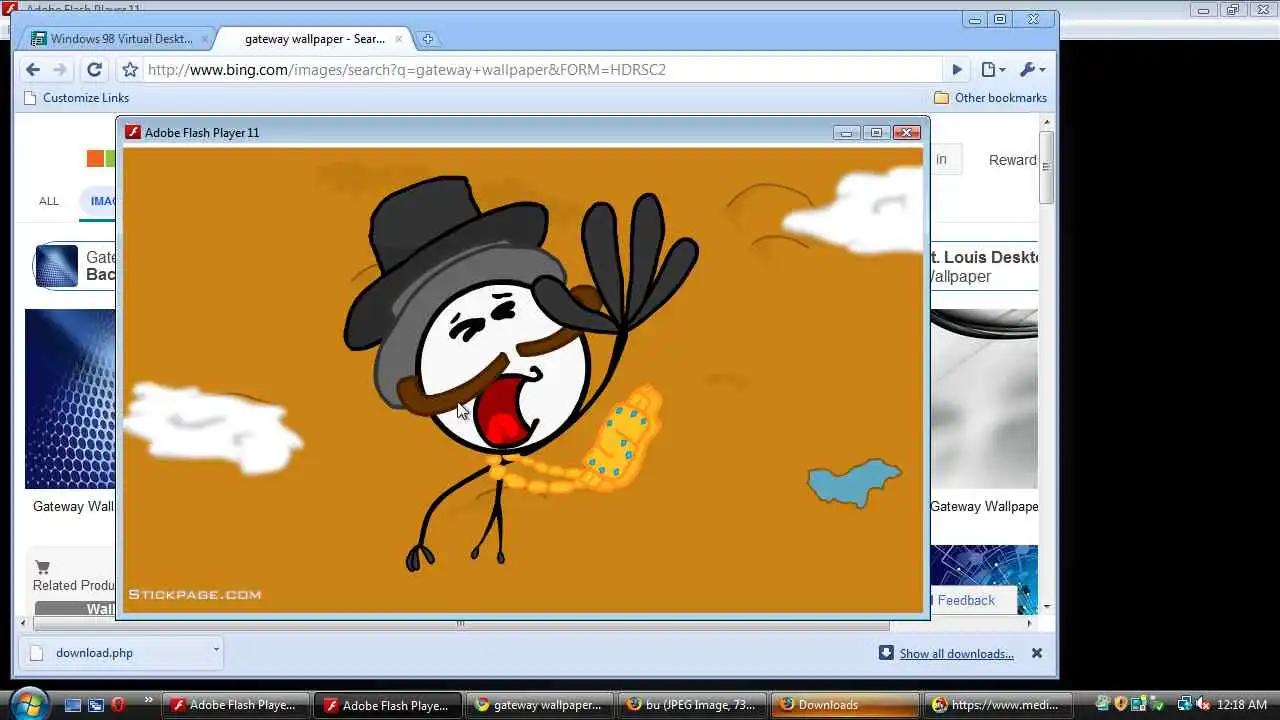Open the Other bookmarks folder
This screenshot has height=720, width=1280.
(x=990, y=97)
